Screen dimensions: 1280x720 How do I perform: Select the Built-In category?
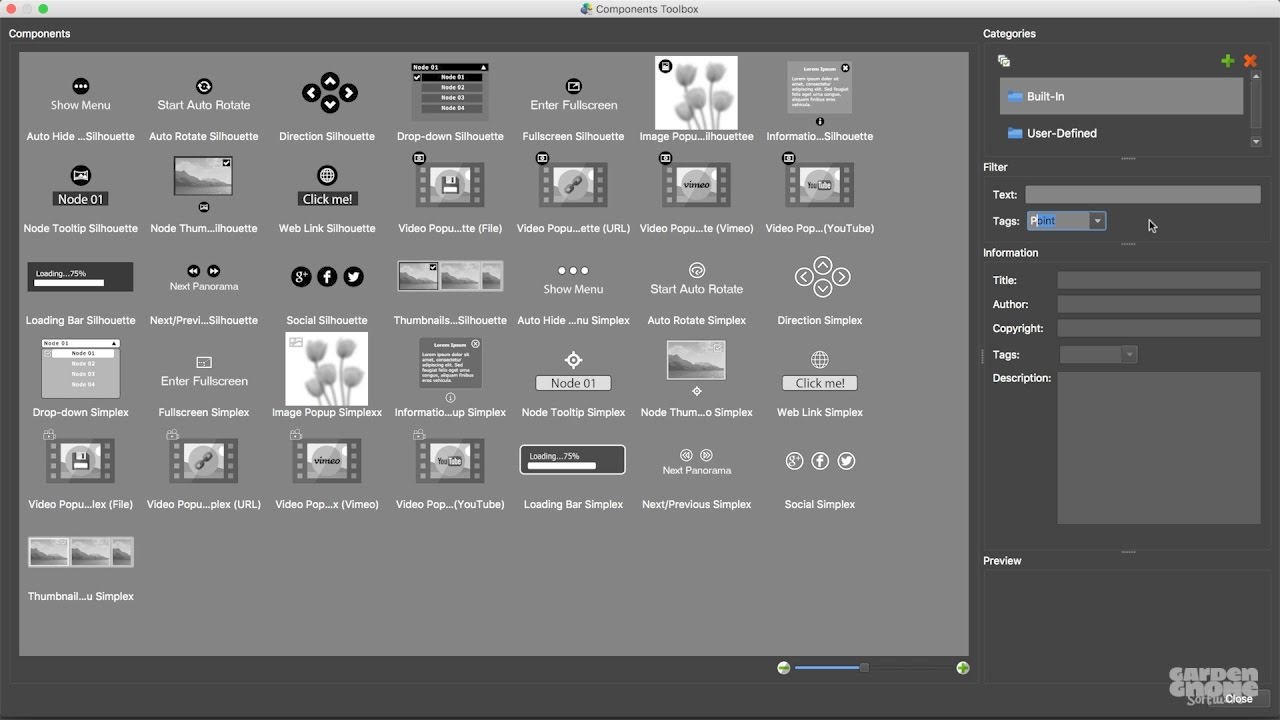click(1100, 97)
